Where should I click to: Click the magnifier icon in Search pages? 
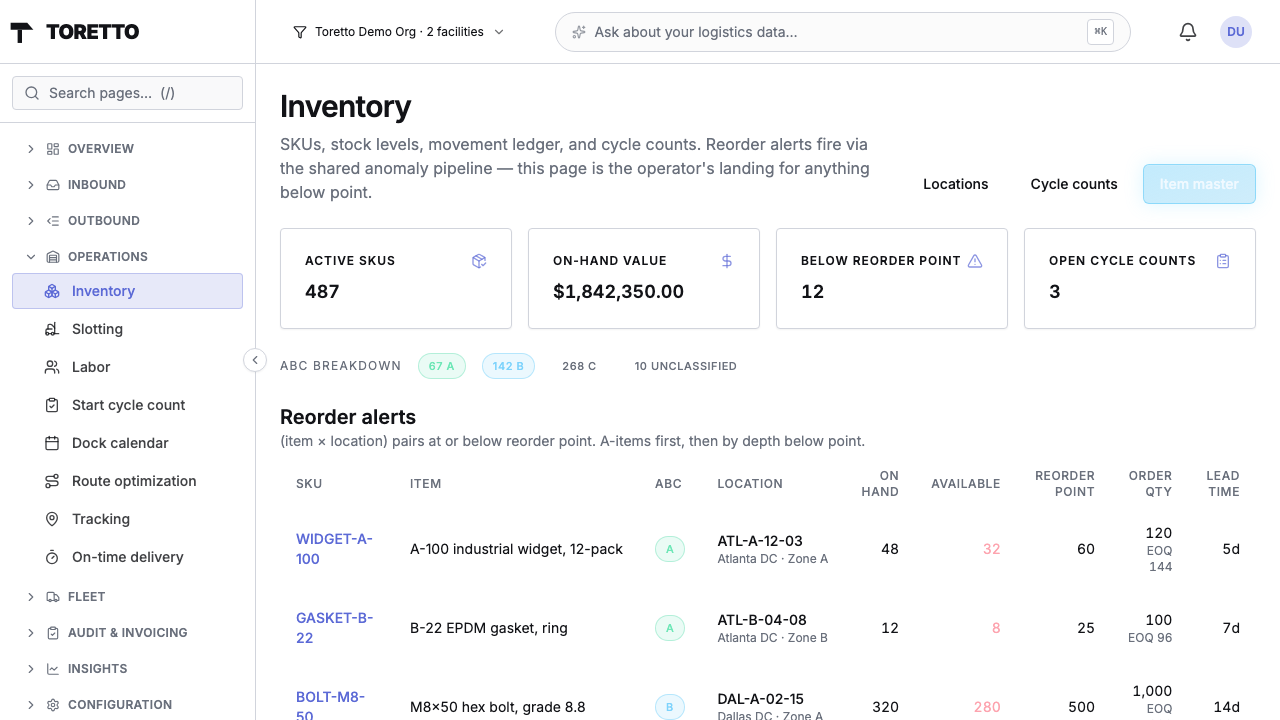[32, 93]
